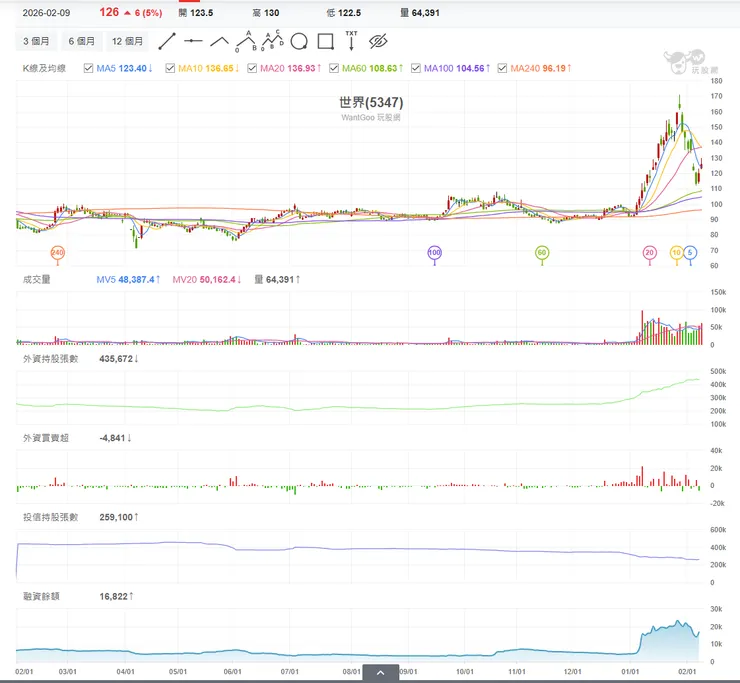Select the trend line drawing tool

tap(167, 42)
